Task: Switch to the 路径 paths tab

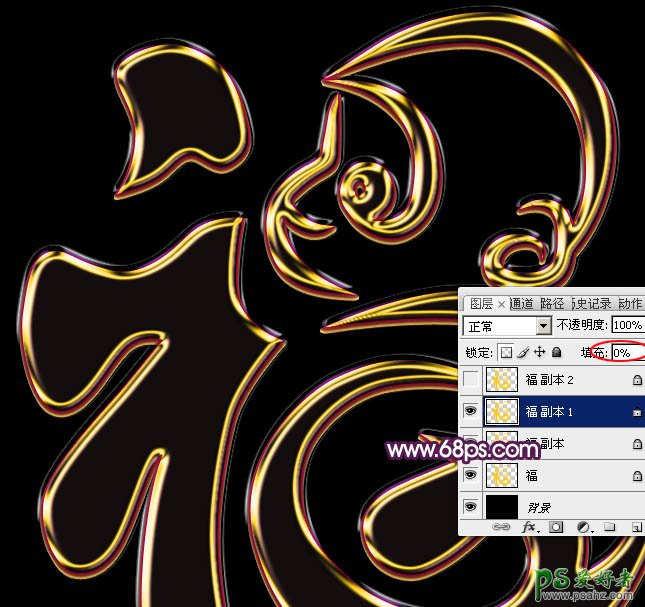Action: (552, 304)
